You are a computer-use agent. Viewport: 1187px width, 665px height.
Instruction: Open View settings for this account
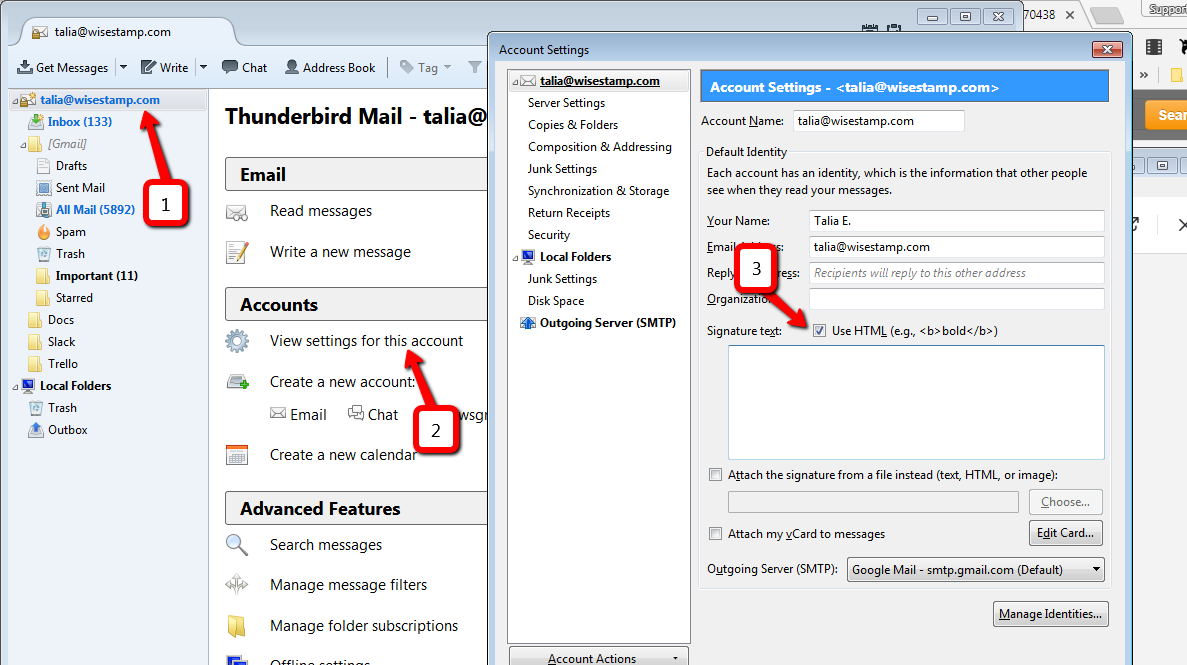(366, 341)
